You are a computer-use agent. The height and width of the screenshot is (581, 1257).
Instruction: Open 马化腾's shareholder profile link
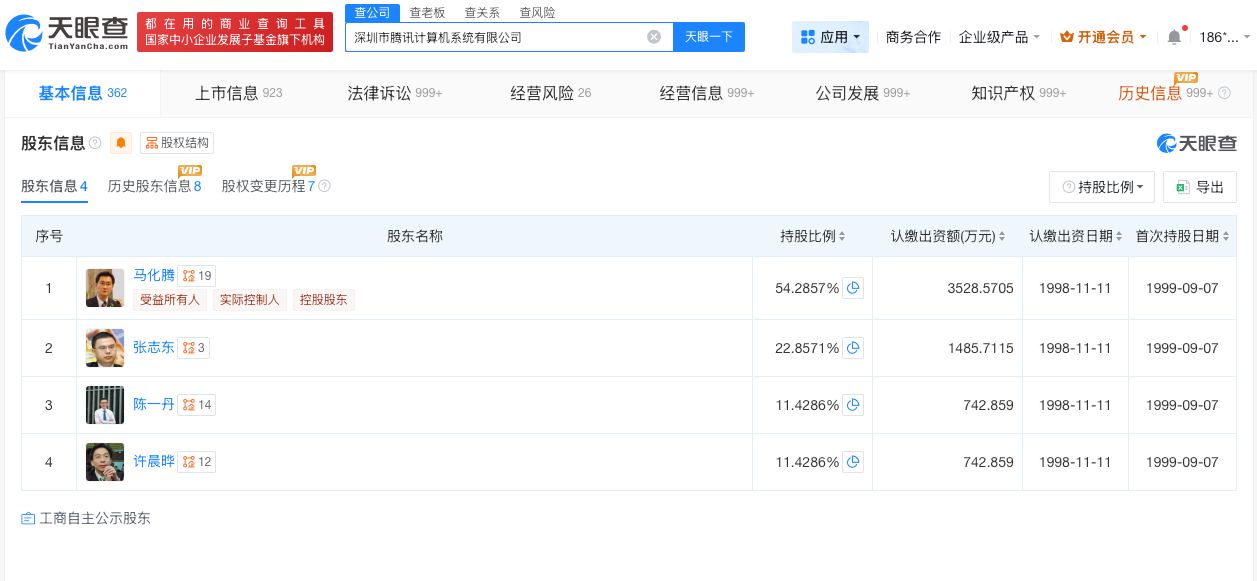[x=152, y=275]
